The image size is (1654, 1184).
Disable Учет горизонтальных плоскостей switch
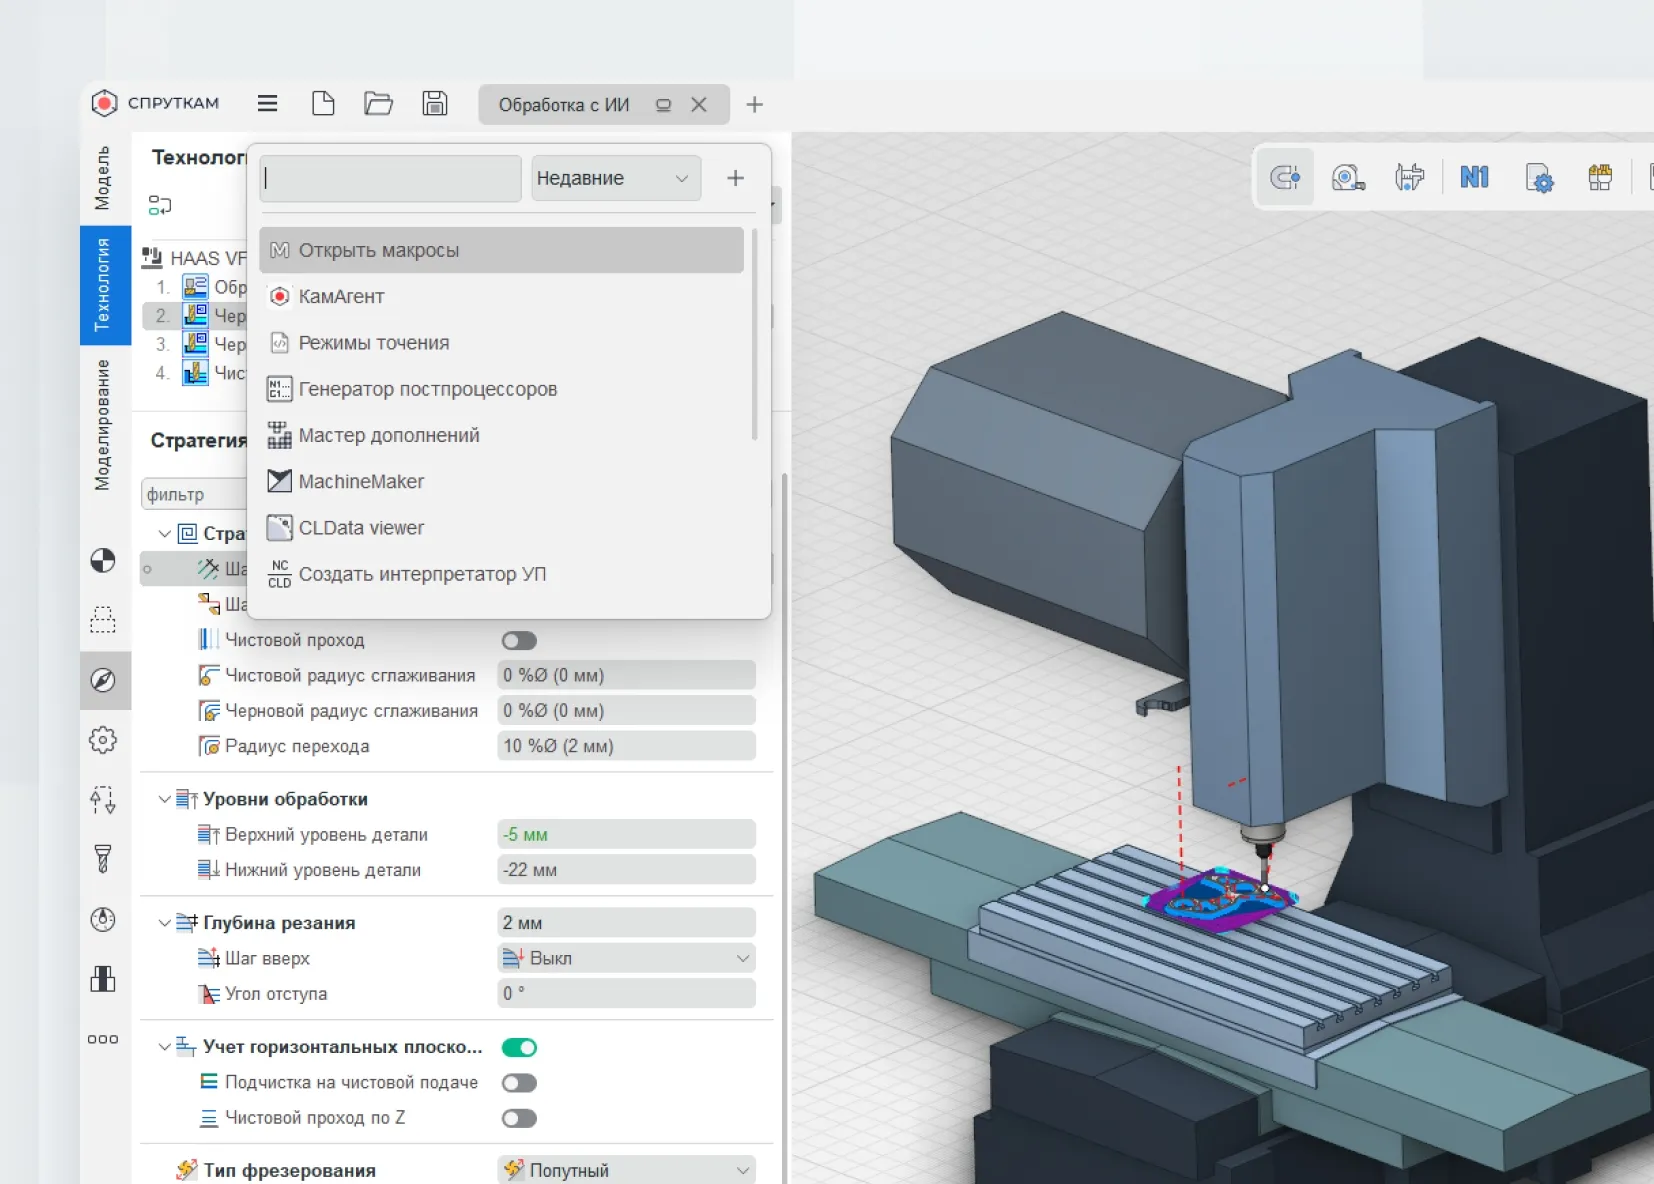click(x=519, y=1047)
